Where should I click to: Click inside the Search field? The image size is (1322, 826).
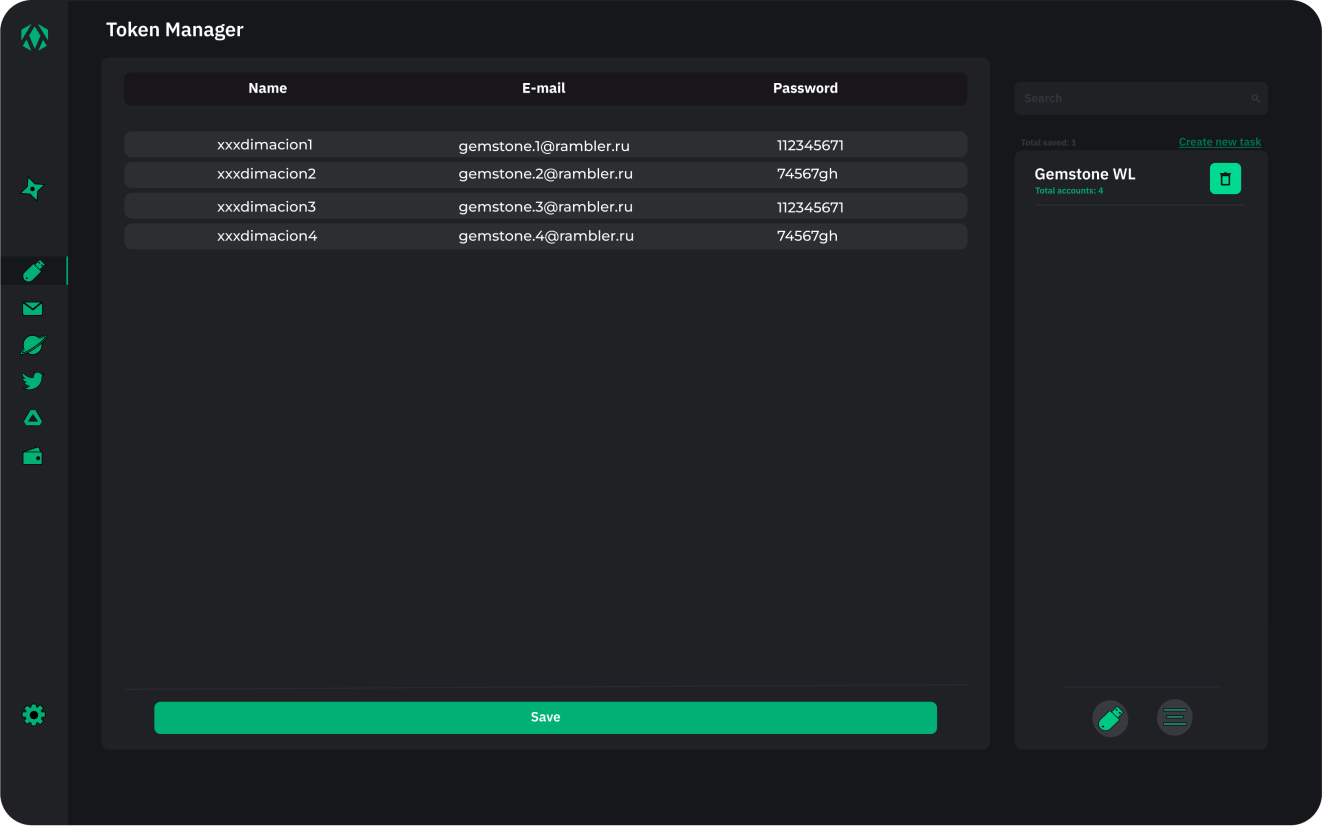pos(1130,99)
